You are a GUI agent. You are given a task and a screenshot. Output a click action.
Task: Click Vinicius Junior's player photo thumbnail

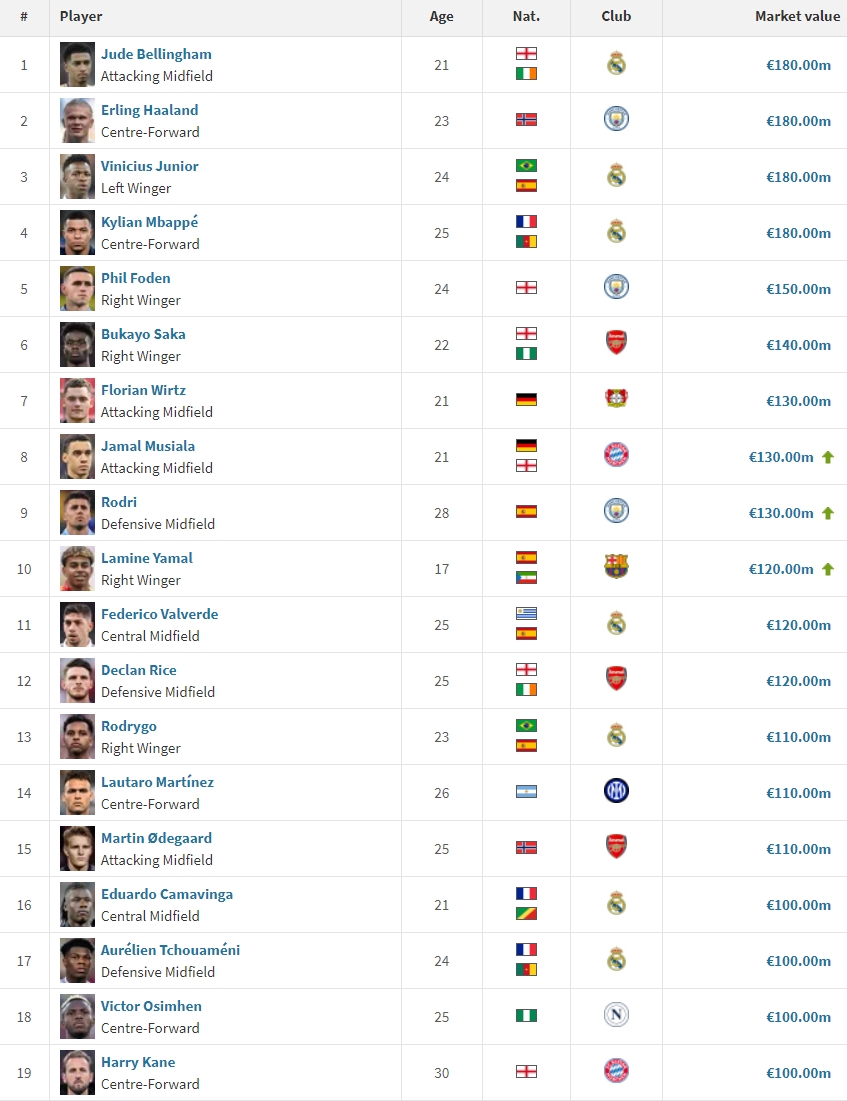(x=77, y=177)
